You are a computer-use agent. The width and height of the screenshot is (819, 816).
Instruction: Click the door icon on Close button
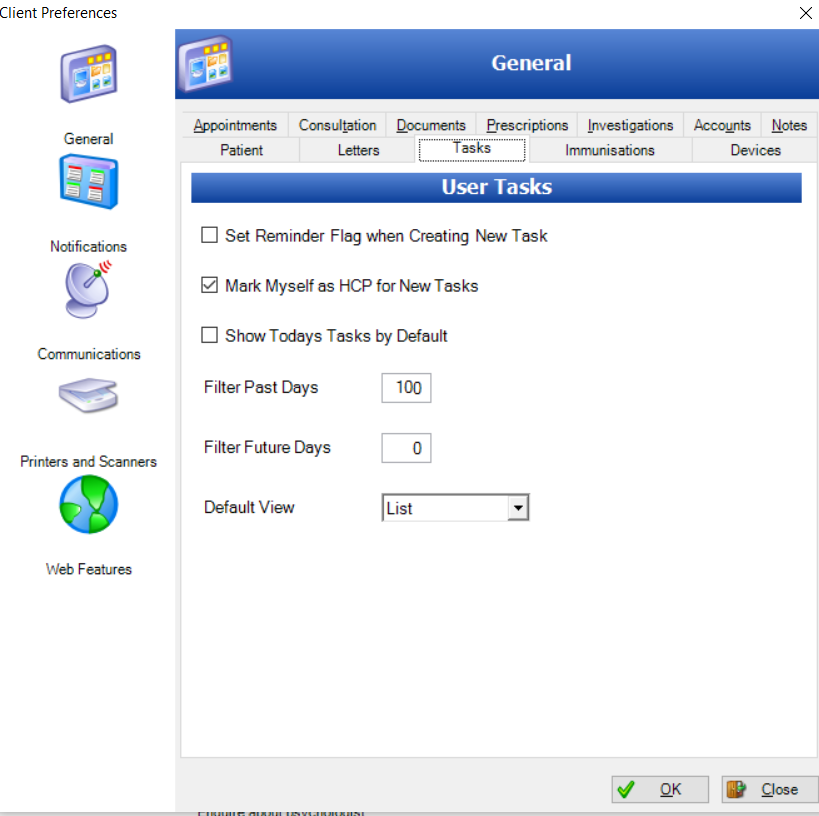pos(736,789)
